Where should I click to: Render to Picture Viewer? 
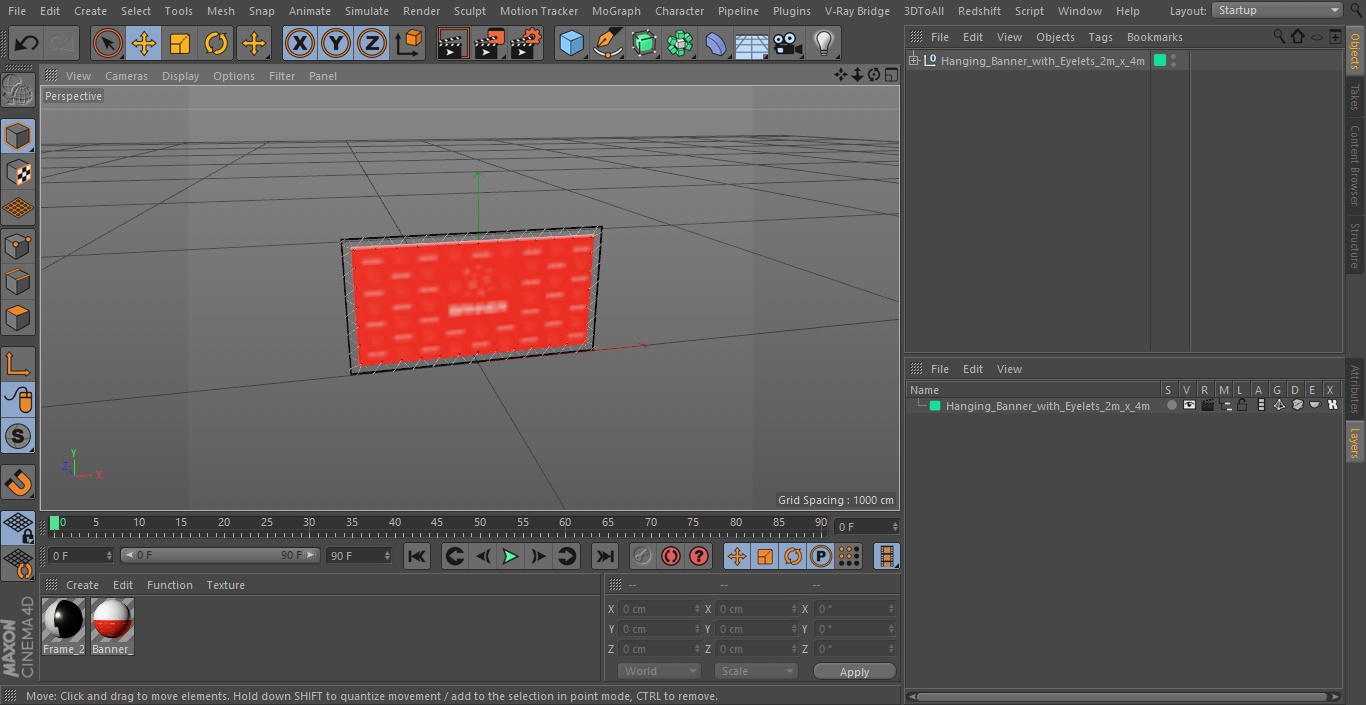click(x=489, y=44)
